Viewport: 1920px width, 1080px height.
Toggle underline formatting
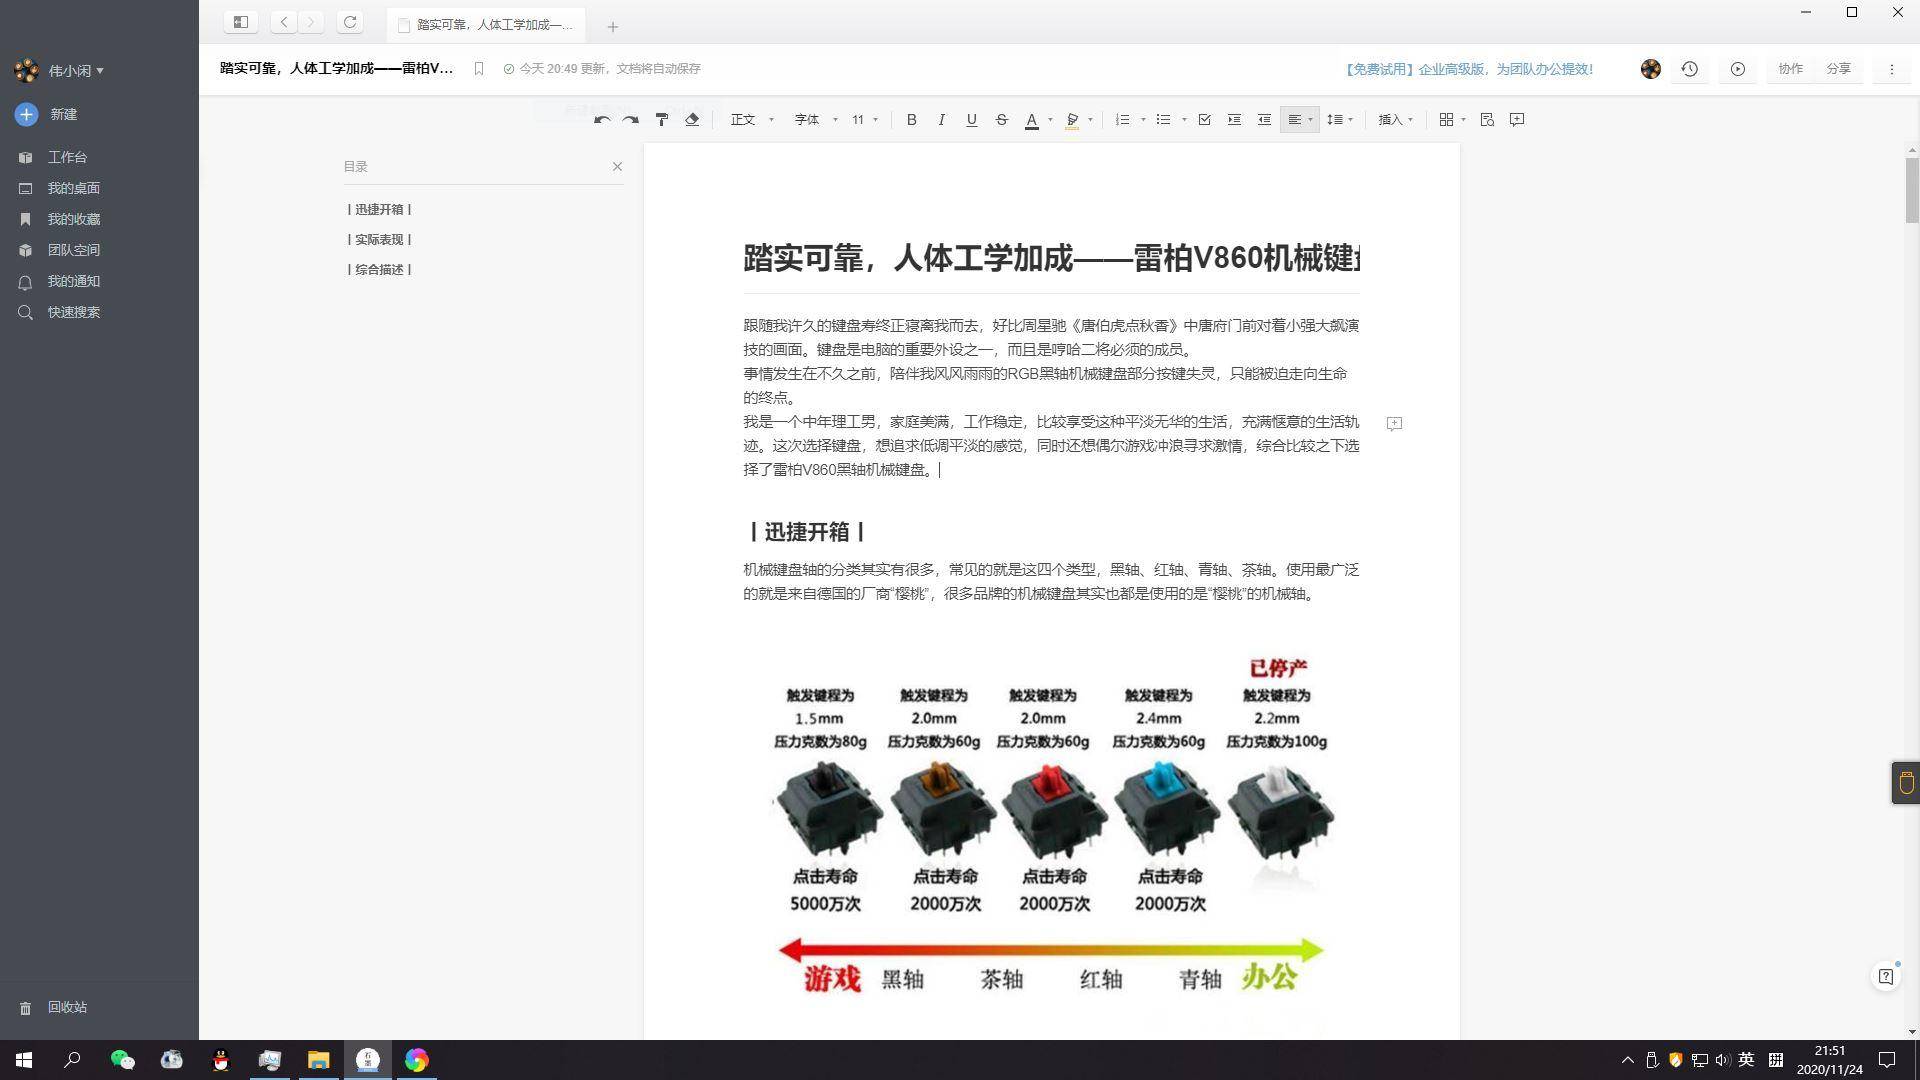pos(971,120)
